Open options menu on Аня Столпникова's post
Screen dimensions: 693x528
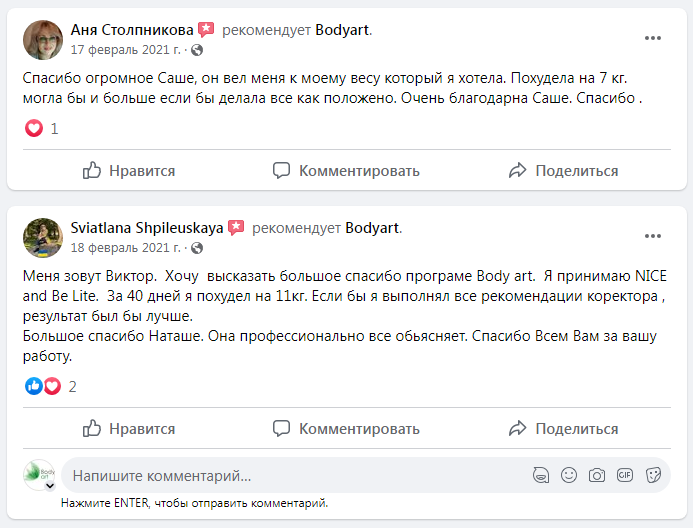(x=652, y=38)
